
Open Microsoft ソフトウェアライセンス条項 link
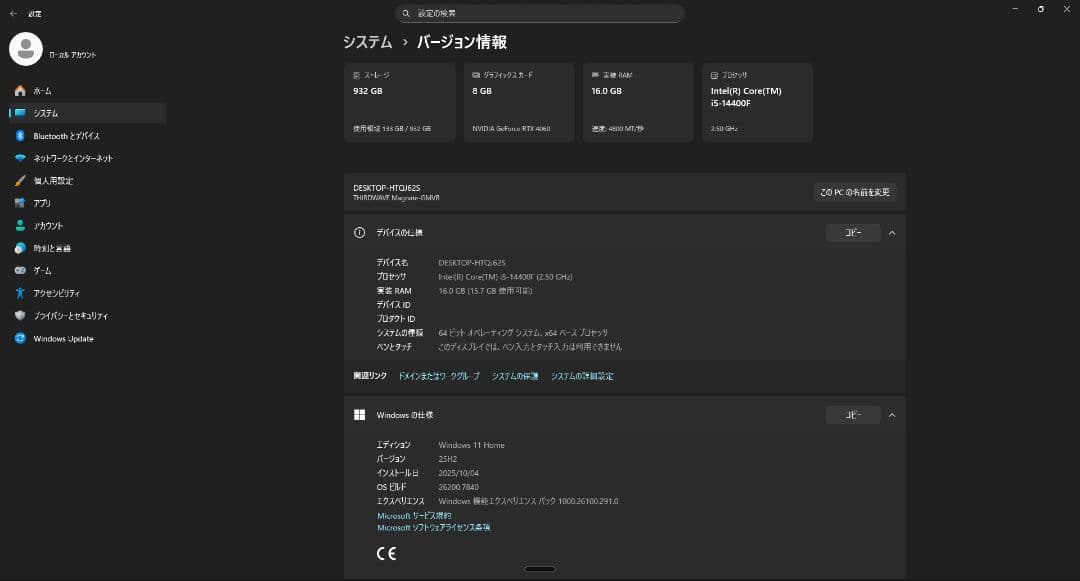coord(434,527)
